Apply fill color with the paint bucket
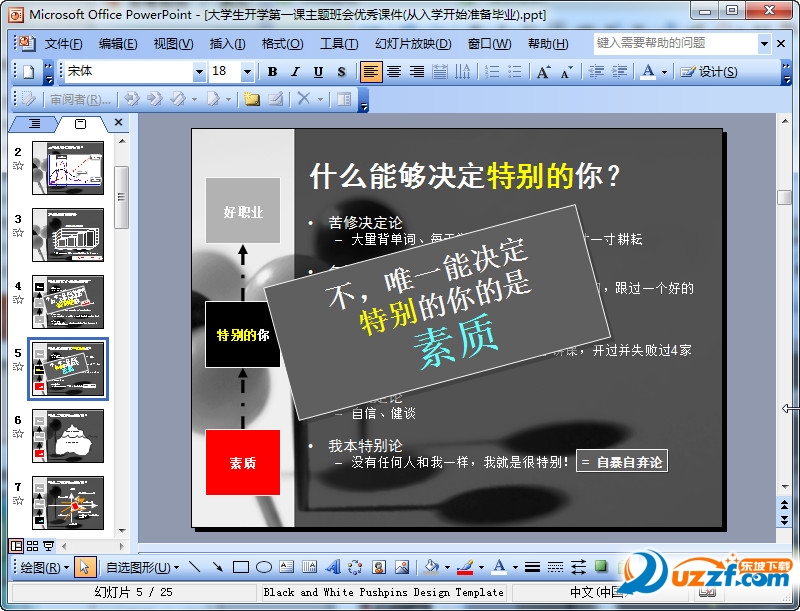Viewport: 800px width, 611px height. click(432, 567)
